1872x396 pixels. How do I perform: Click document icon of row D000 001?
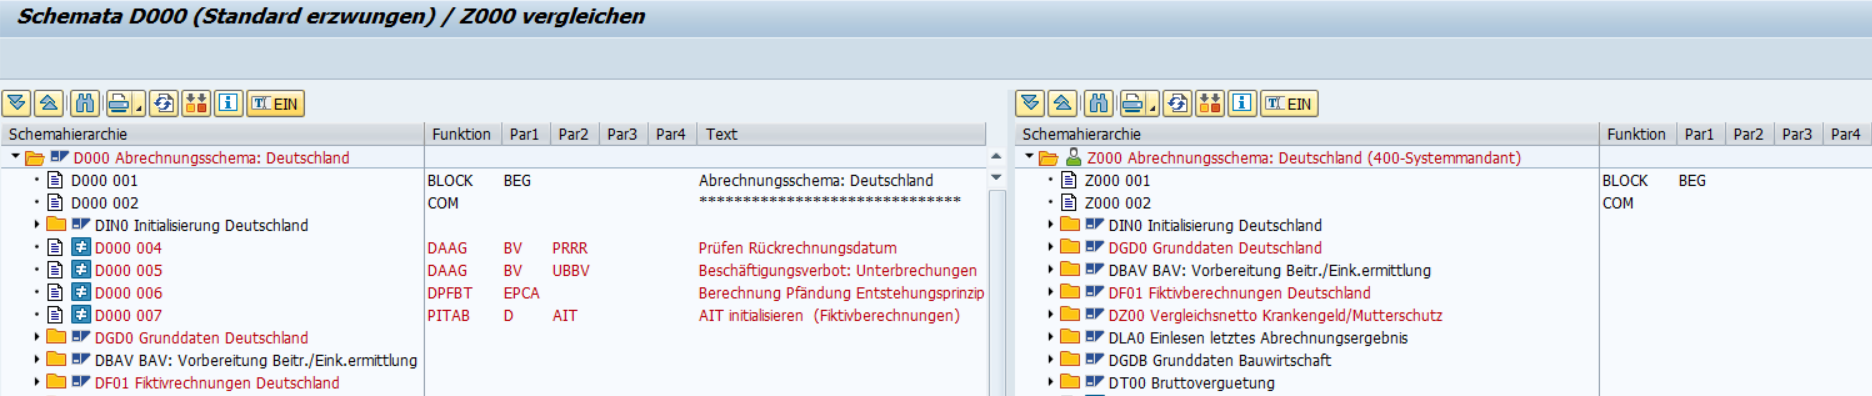pos(56,180)
